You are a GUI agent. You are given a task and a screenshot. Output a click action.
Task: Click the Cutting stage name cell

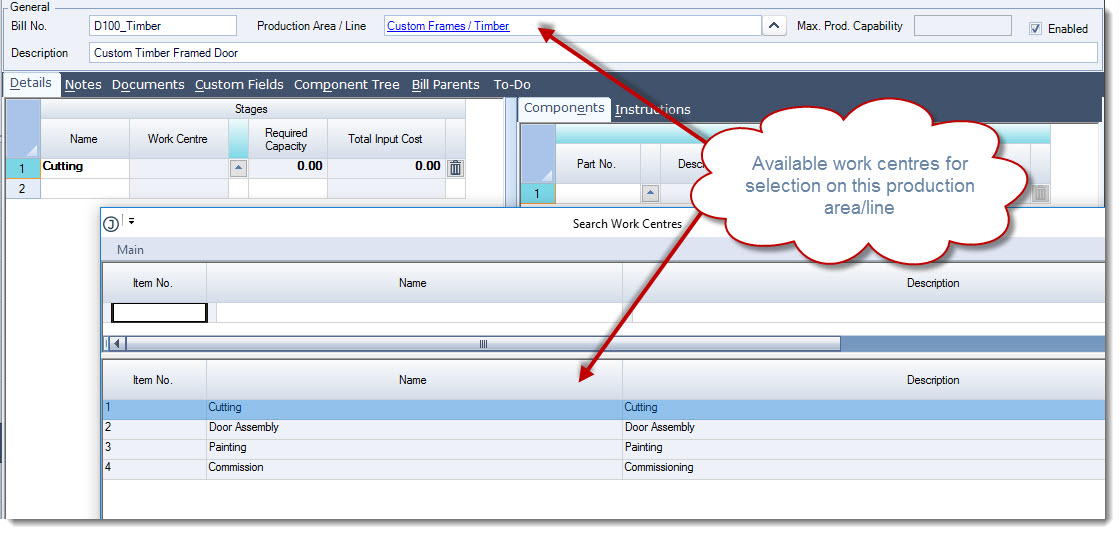(x=85, y=168)
